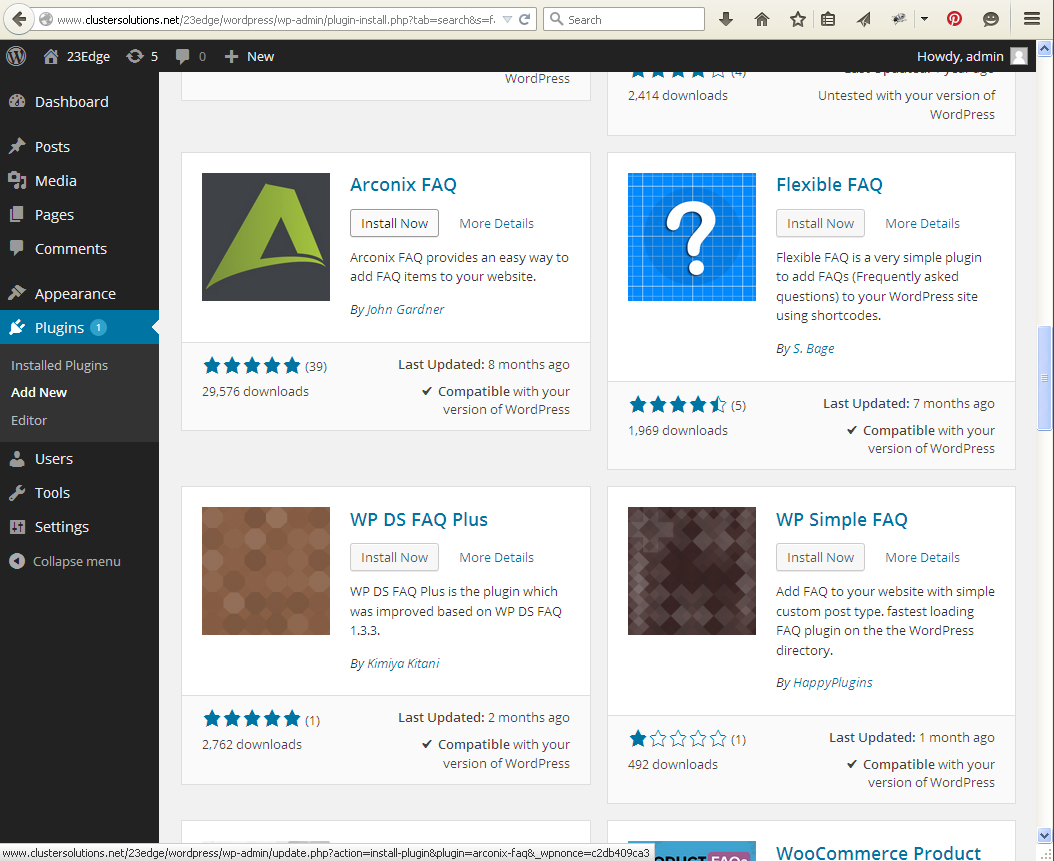Click the address bar URL field
Screen dimensions: 1054x861
(274, 19)
